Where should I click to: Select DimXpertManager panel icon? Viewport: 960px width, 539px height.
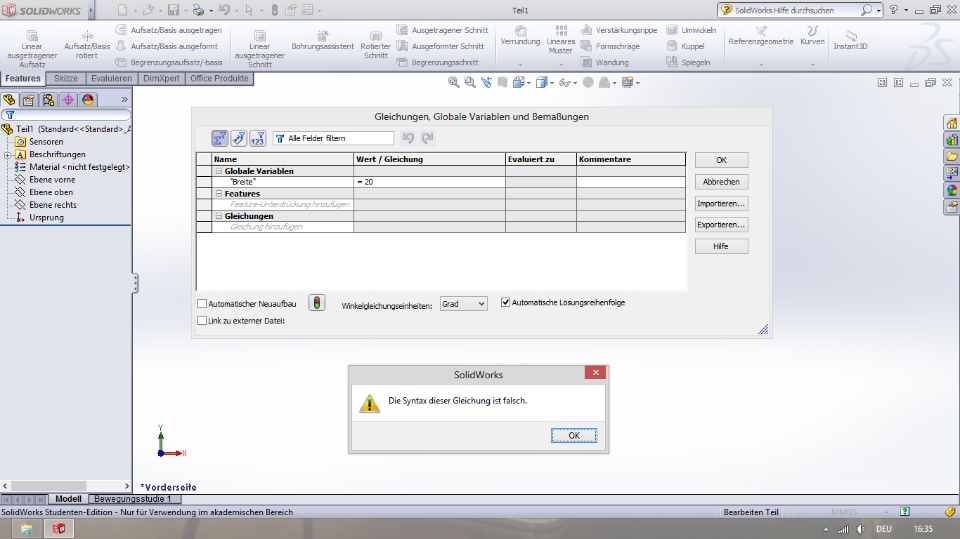(x=68, y=99)
